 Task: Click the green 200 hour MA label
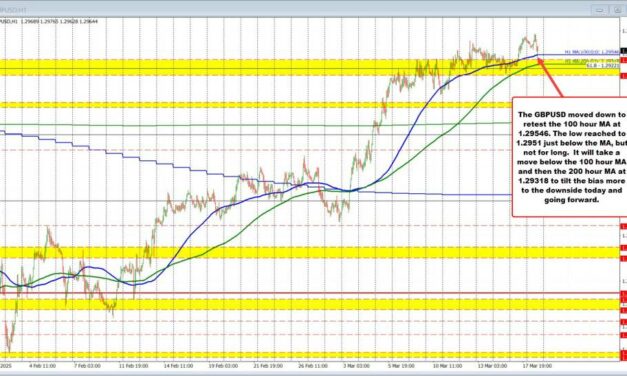(x=591, y=61)
